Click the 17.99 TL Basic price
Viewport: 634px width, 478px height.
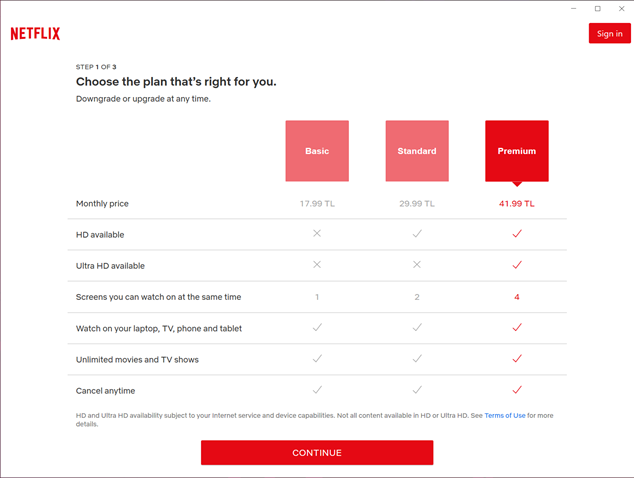point(317,204)
